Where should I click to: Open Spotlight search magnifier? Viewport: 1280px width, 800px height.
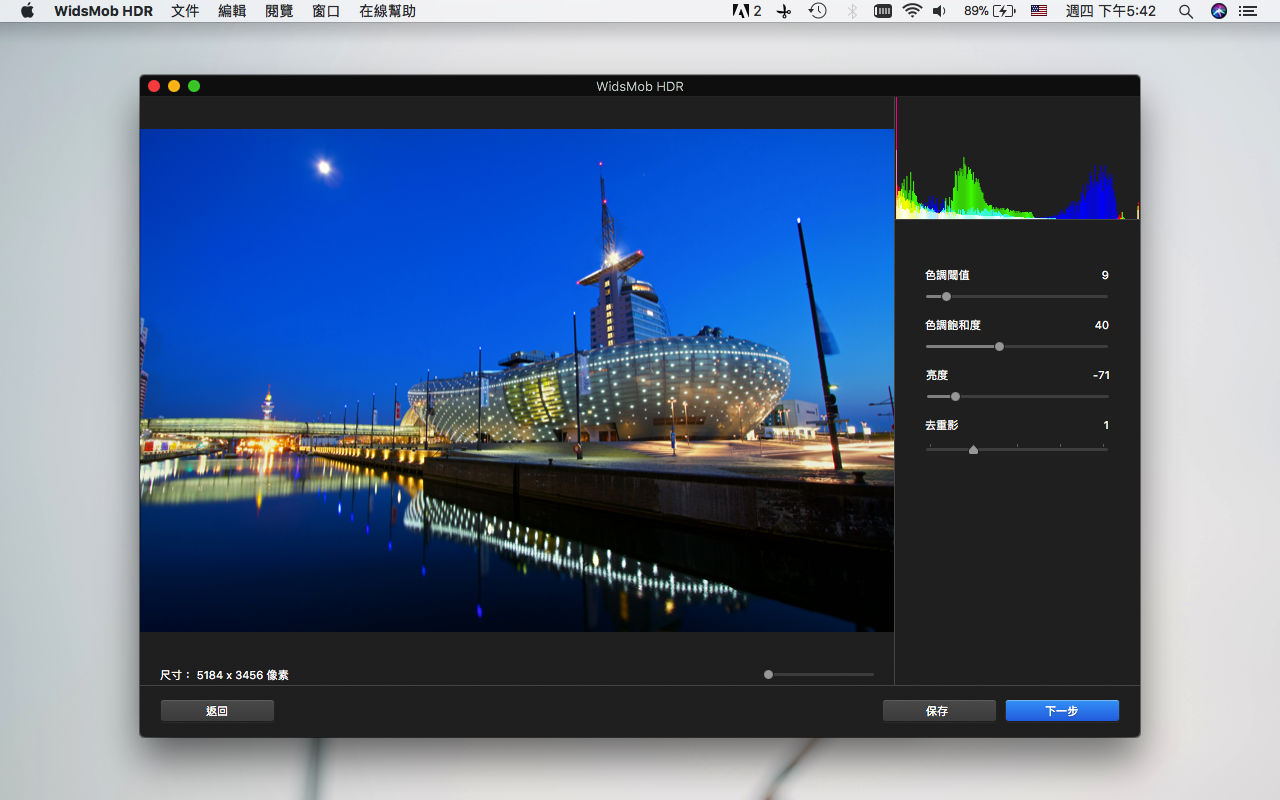click(1186, 11)
